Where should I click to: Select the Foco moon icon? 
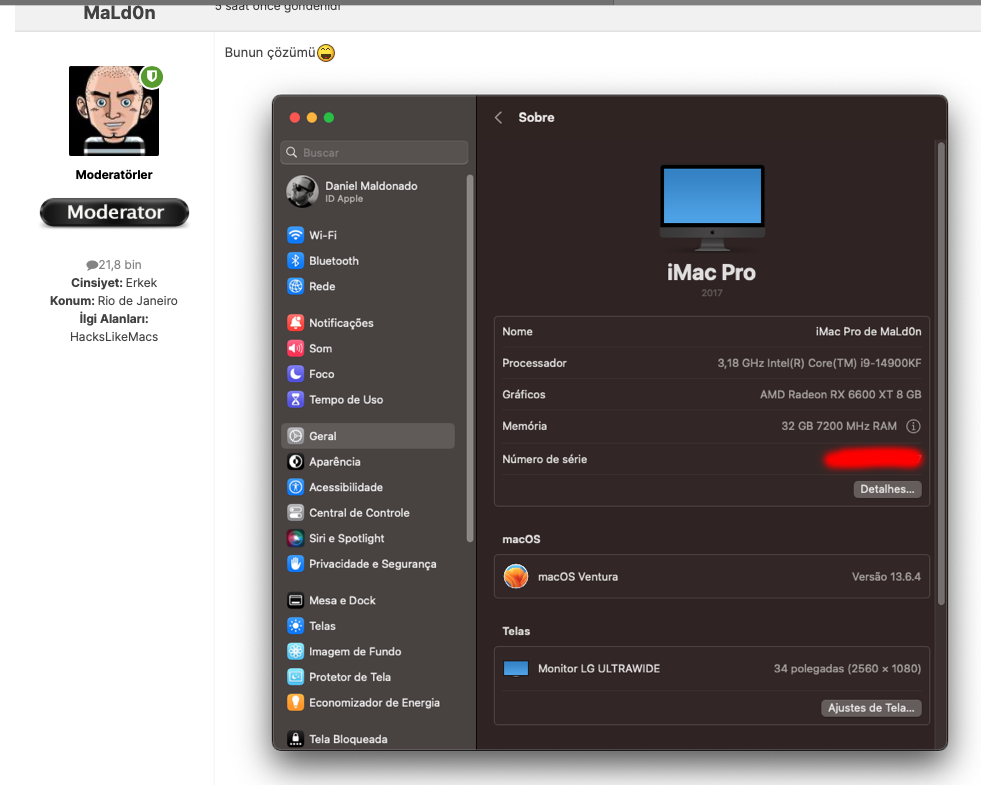click(296, 374)
